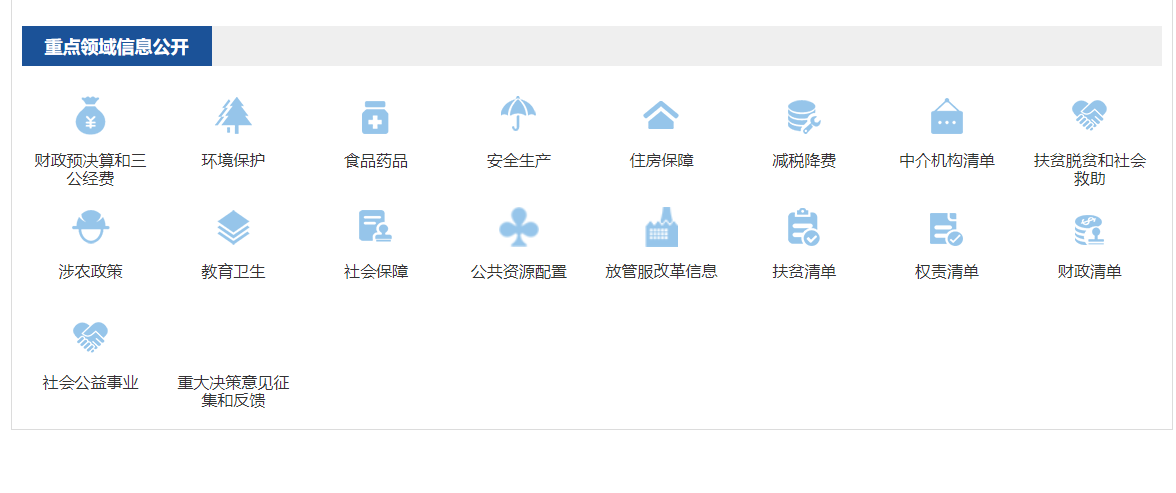
Task: Open the factory icon for 放管服改革信息
Action: tap(662, 227)
